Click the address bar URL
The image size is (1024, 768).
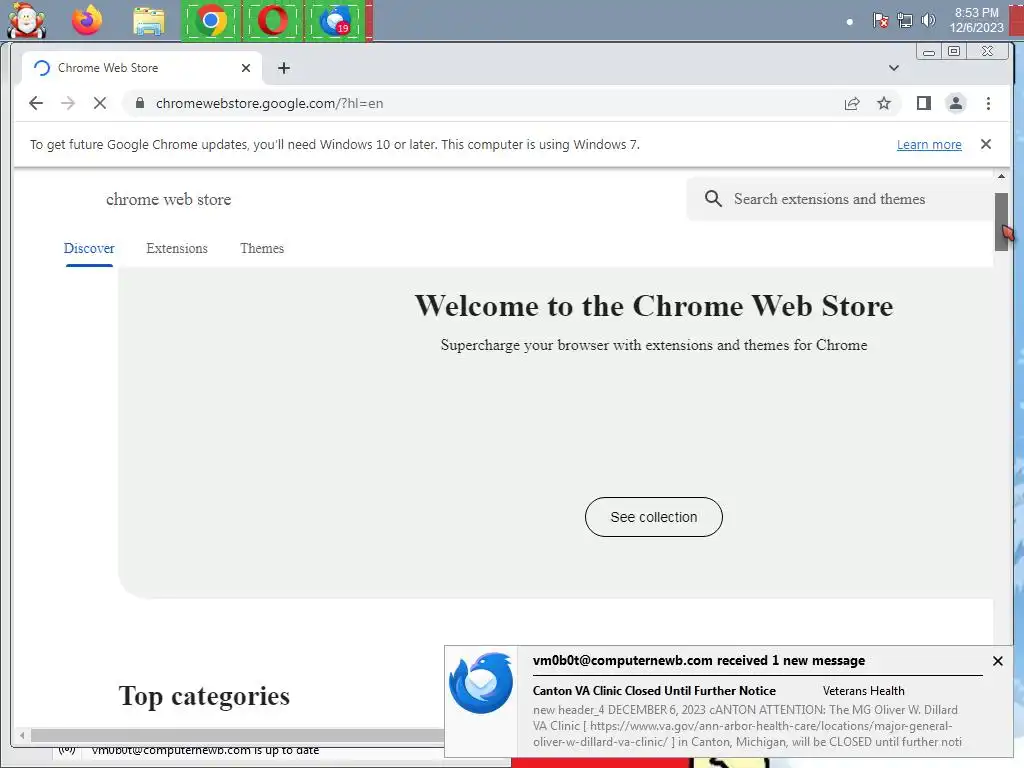click(x=269, y=103)
